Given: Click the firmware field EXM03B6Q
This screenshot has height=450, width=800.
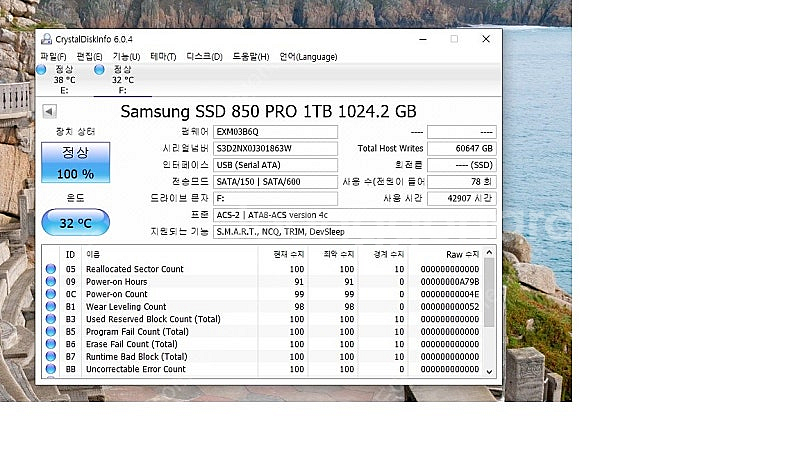Looking at the screenshot, I should (275, 132).
